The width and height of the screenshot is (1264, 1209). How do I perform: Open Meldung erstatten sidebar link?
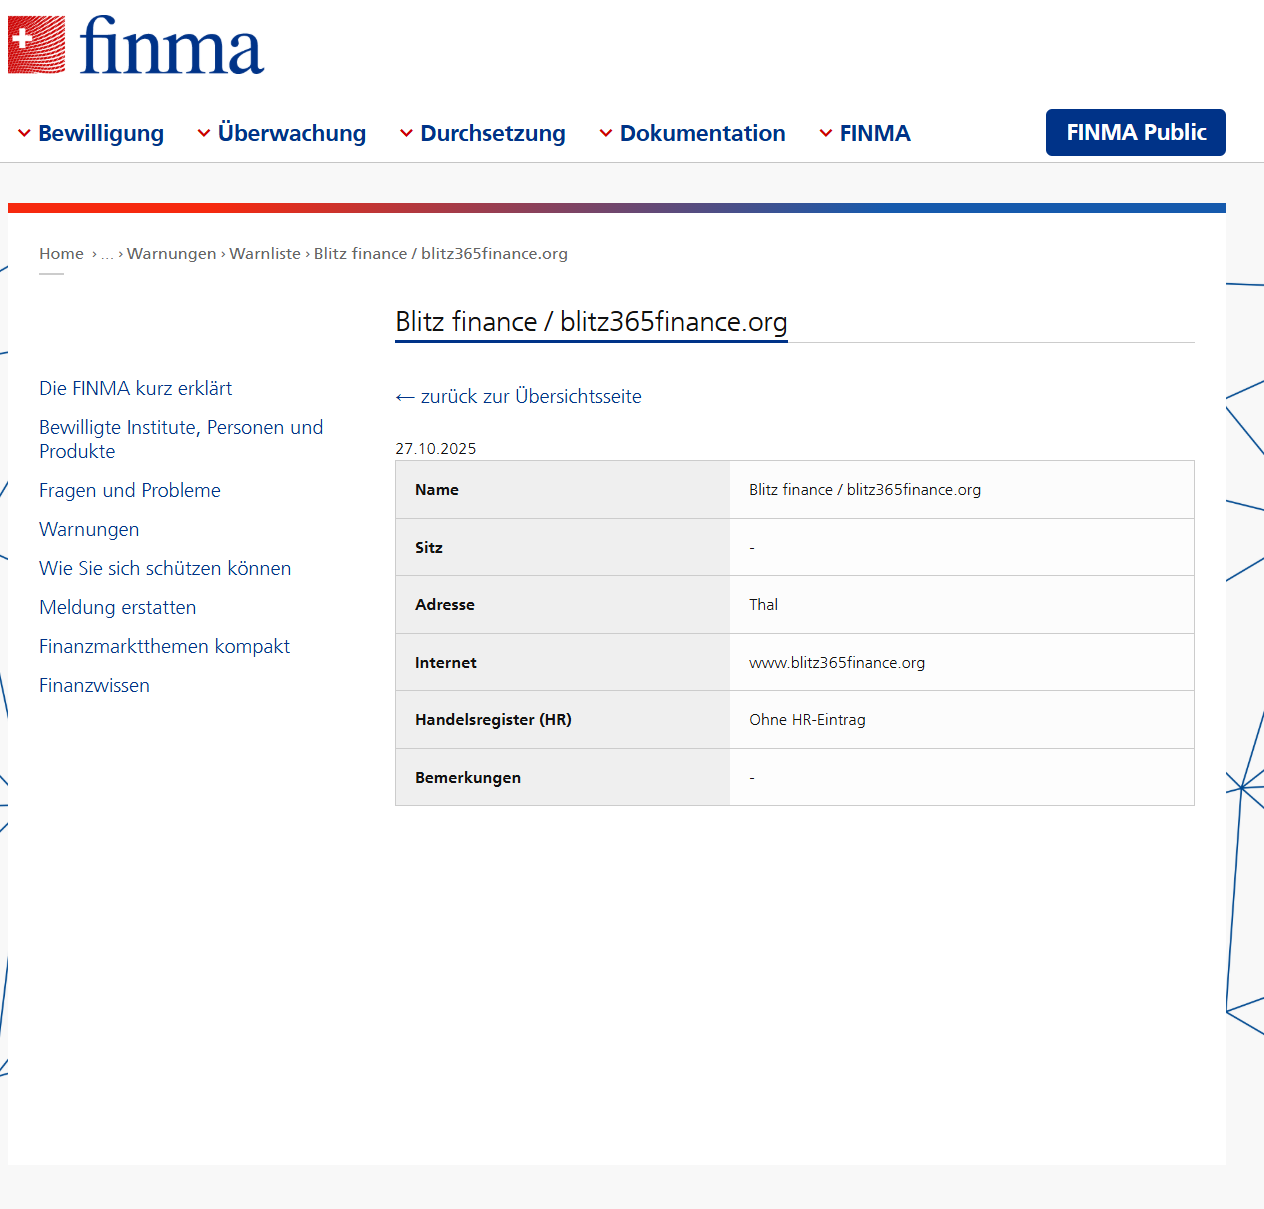click(x=118, y=607)
